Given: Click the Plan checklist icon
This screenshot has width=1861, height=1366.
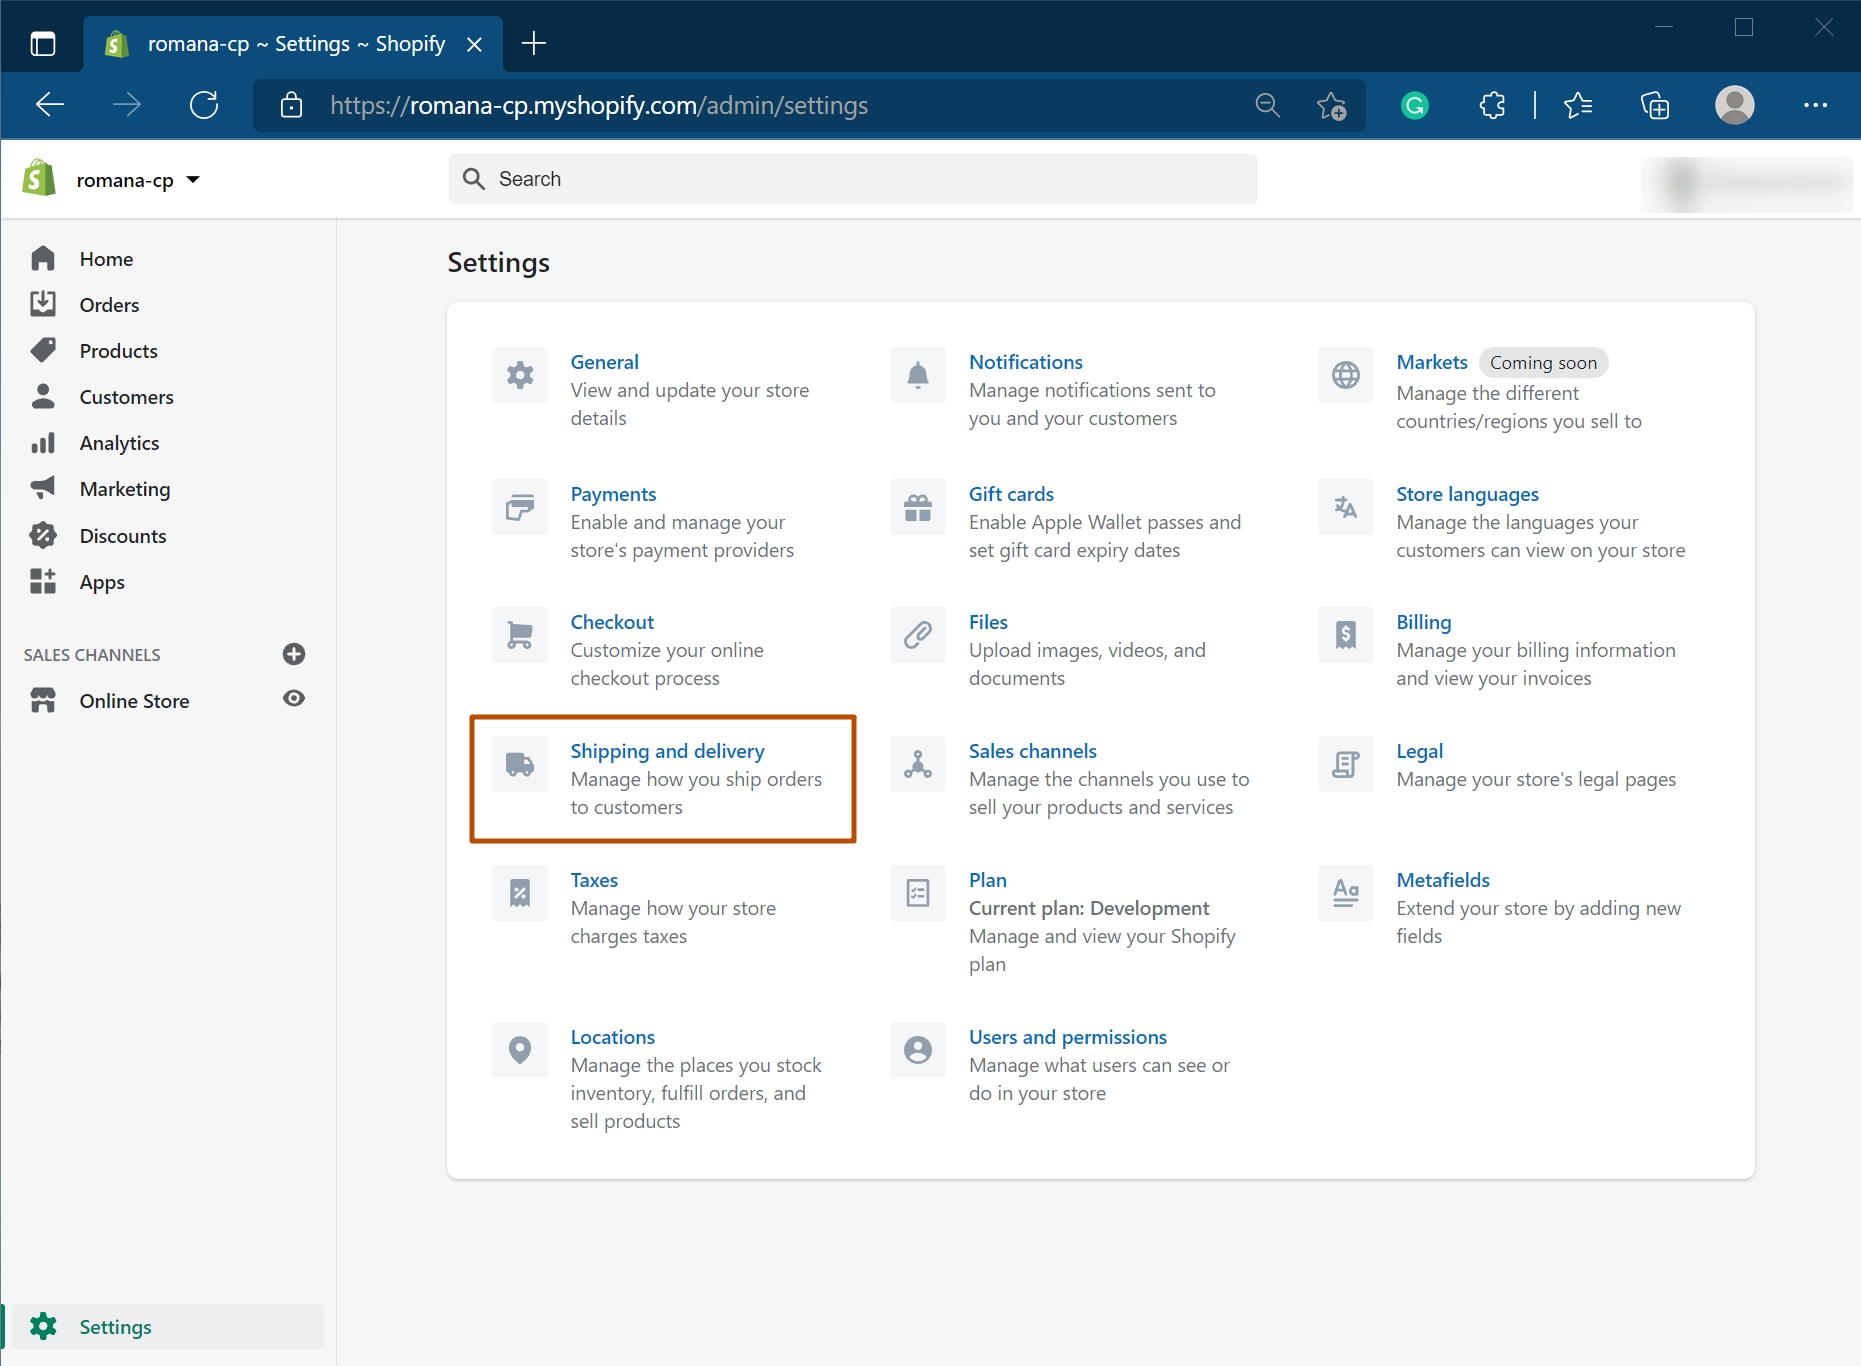Looking at the screenshot, I should pos(918,893).
